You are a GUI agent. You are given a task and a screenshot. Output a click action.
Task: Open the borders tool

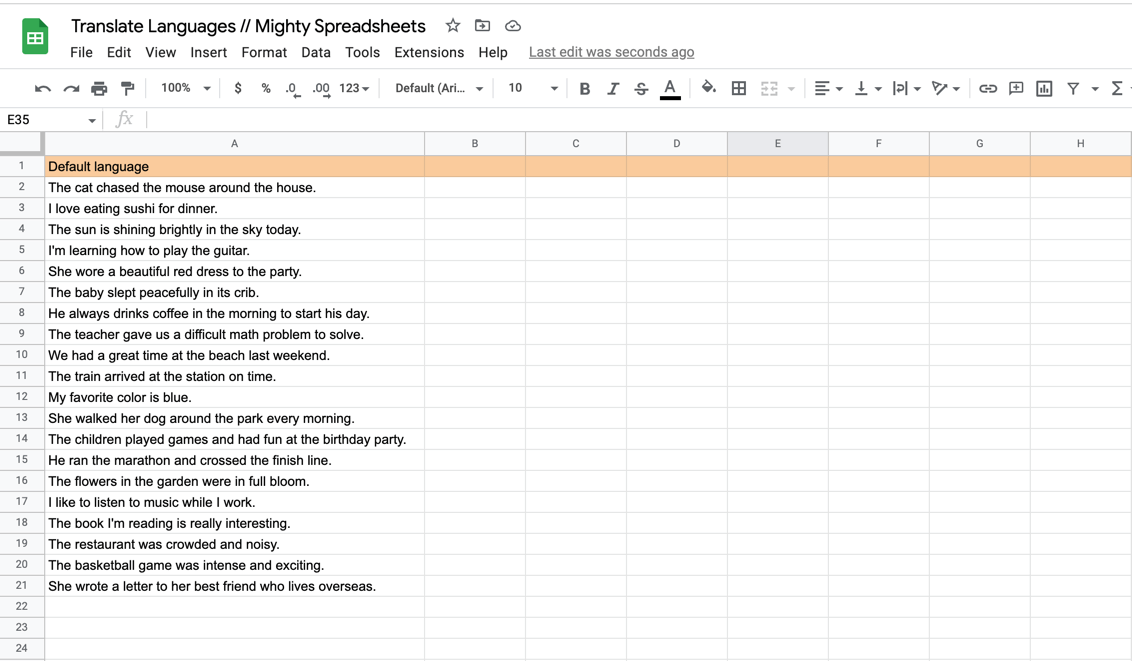point(739,88)
